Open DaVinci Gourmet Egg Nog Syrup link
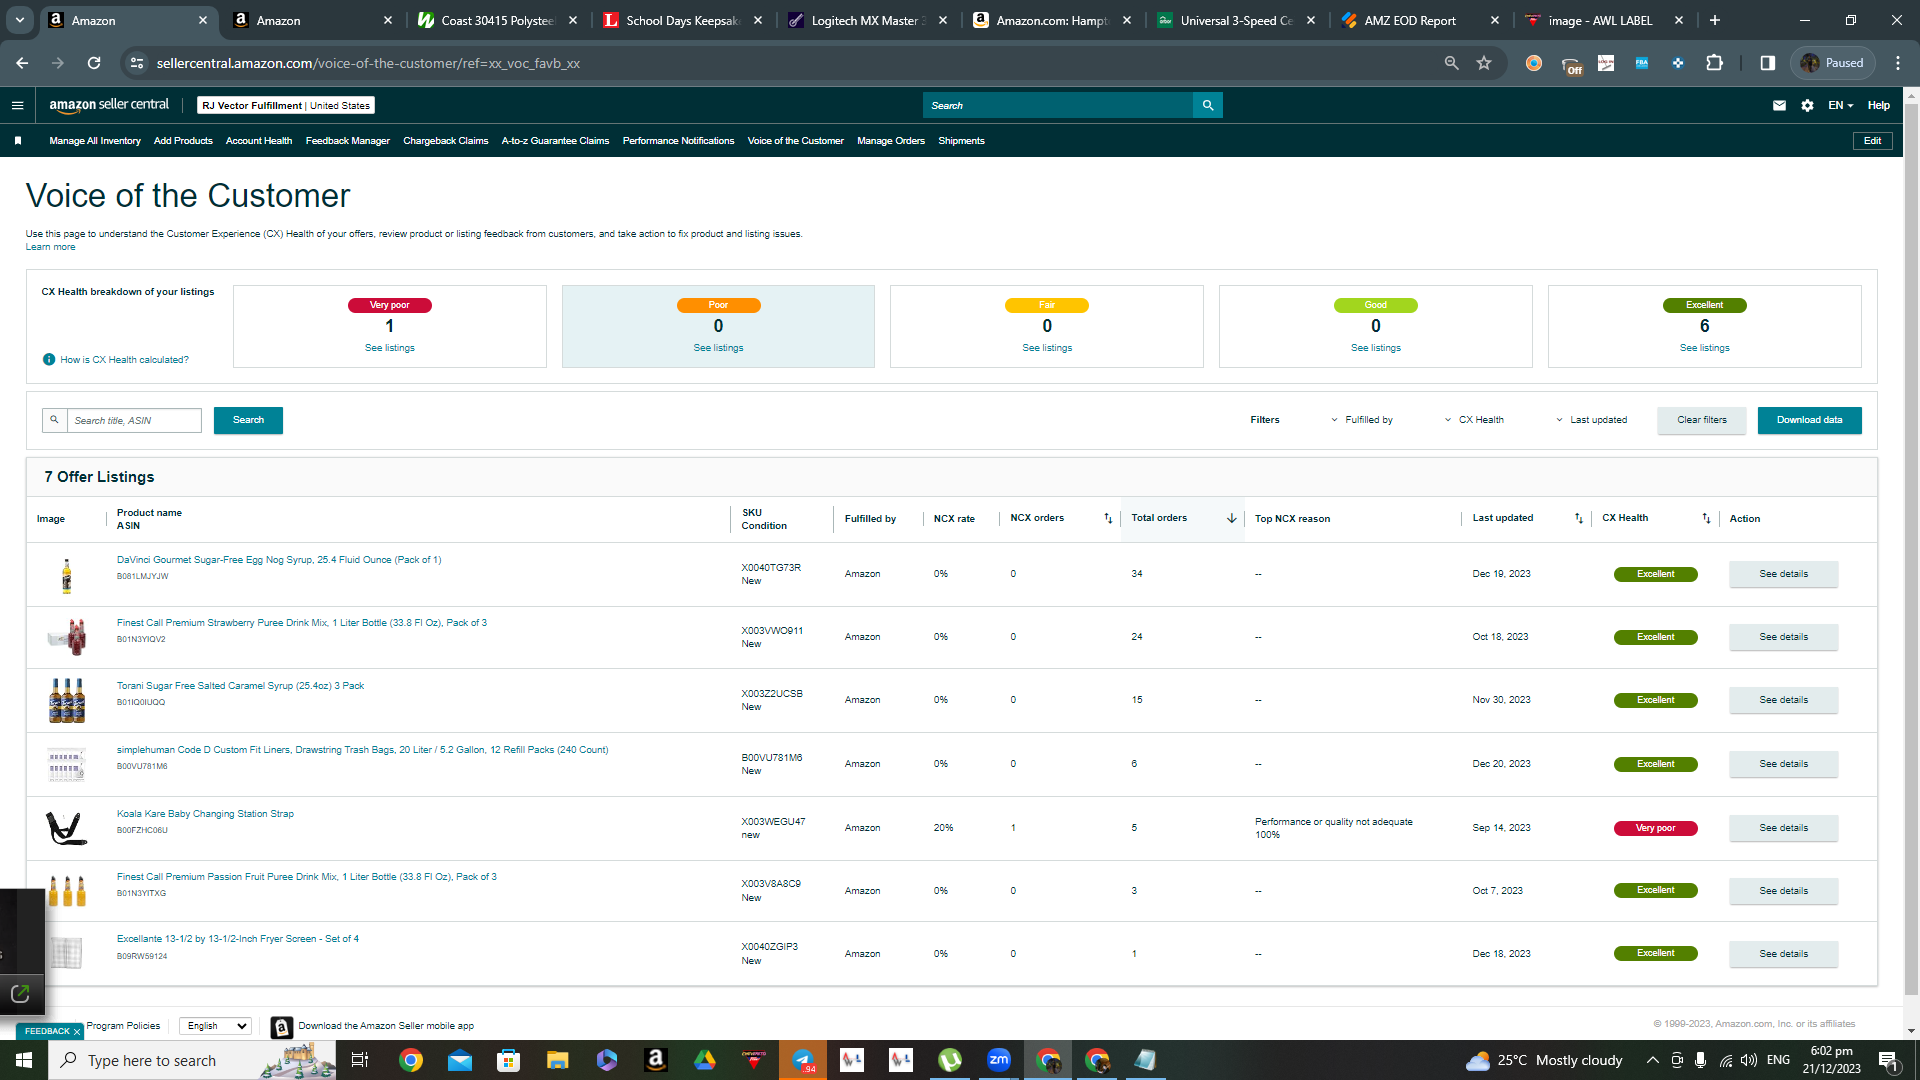Screen dimensions: 1920x1080 tap(279, 560)
